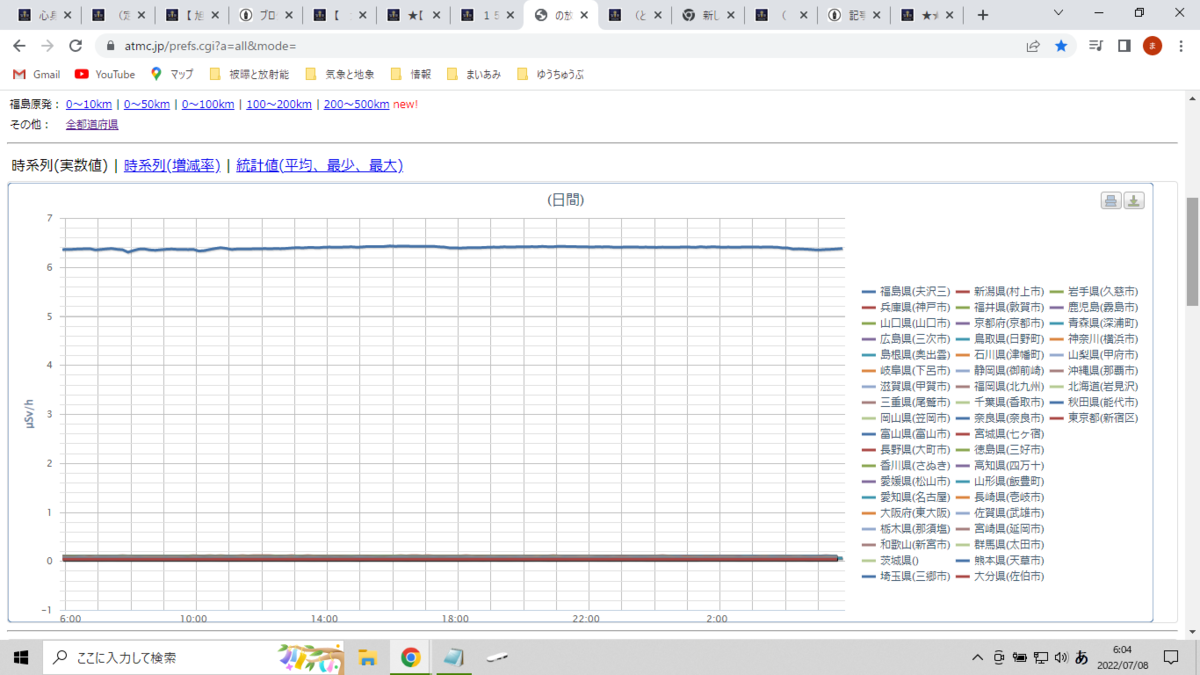Open the Windows Start menu
The height and width of the screenshot is (675, 1200).
(x=19, y=657)
